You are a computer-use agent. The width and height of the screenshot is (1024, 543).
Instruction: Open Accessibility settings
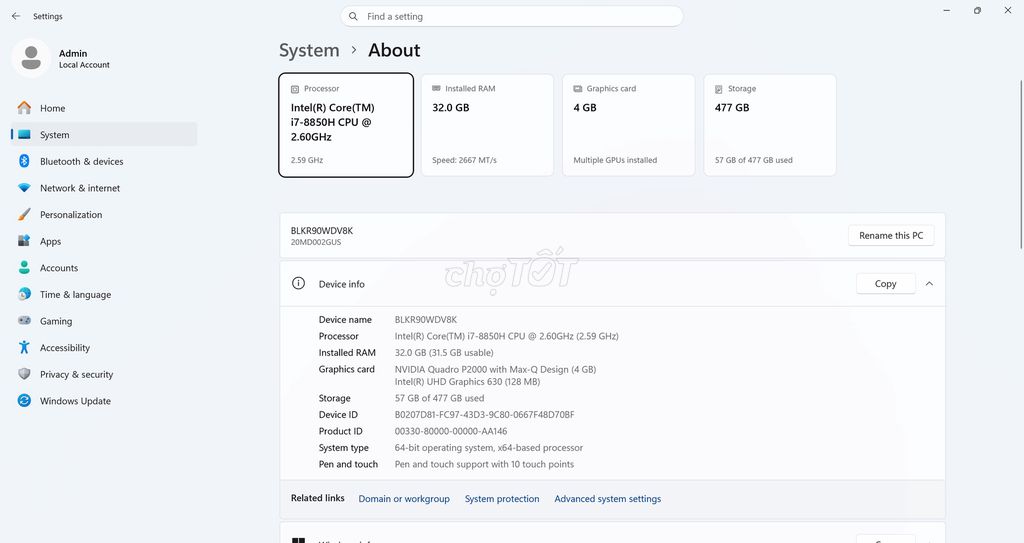click(104, 348)
